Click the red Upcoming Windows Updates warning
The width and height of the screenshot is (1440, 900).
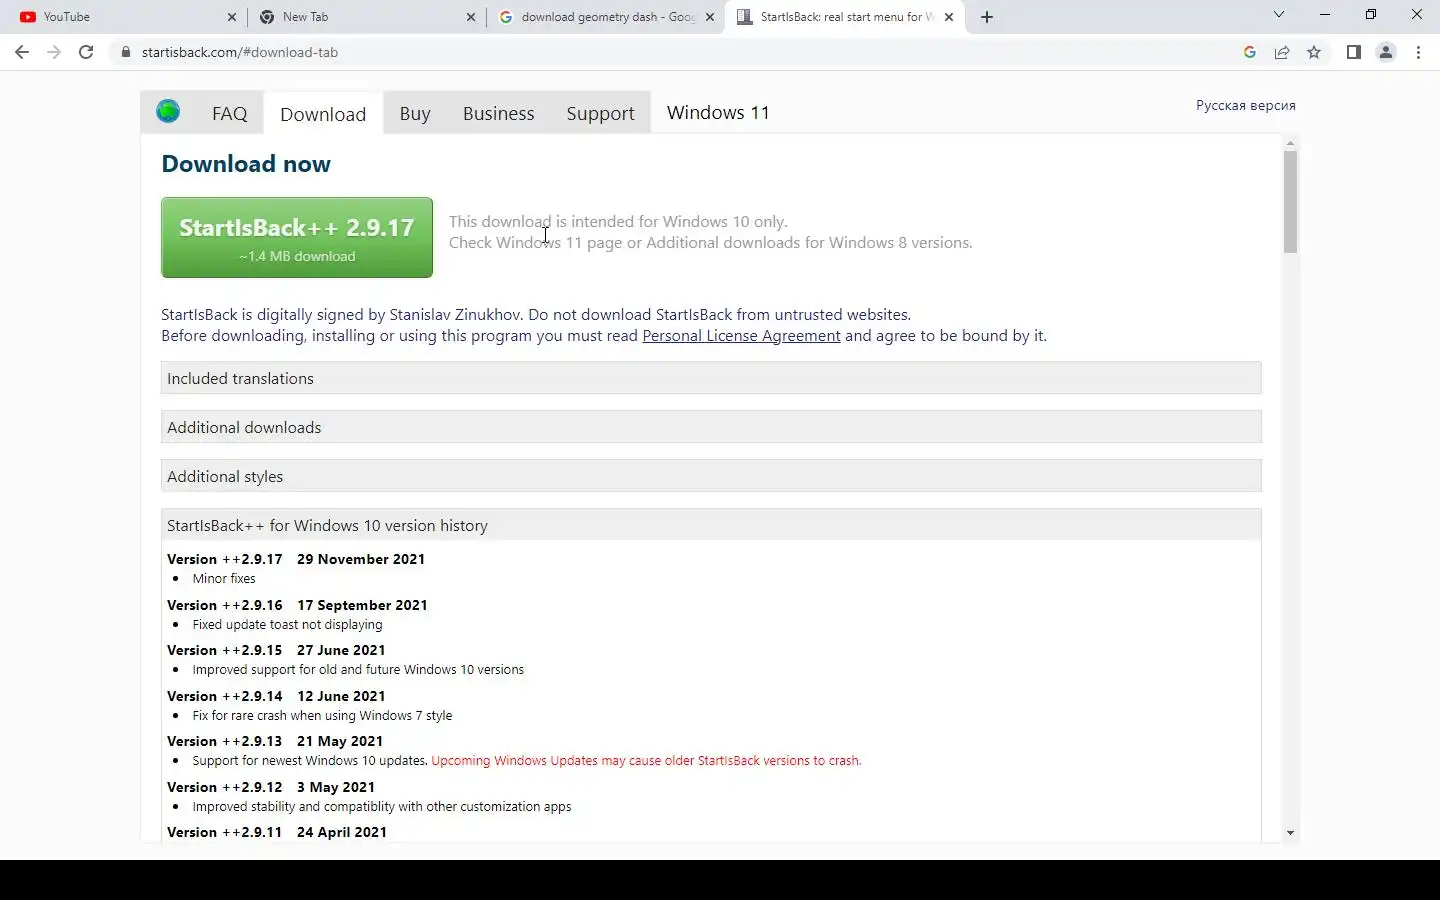(x=646, y=761)
